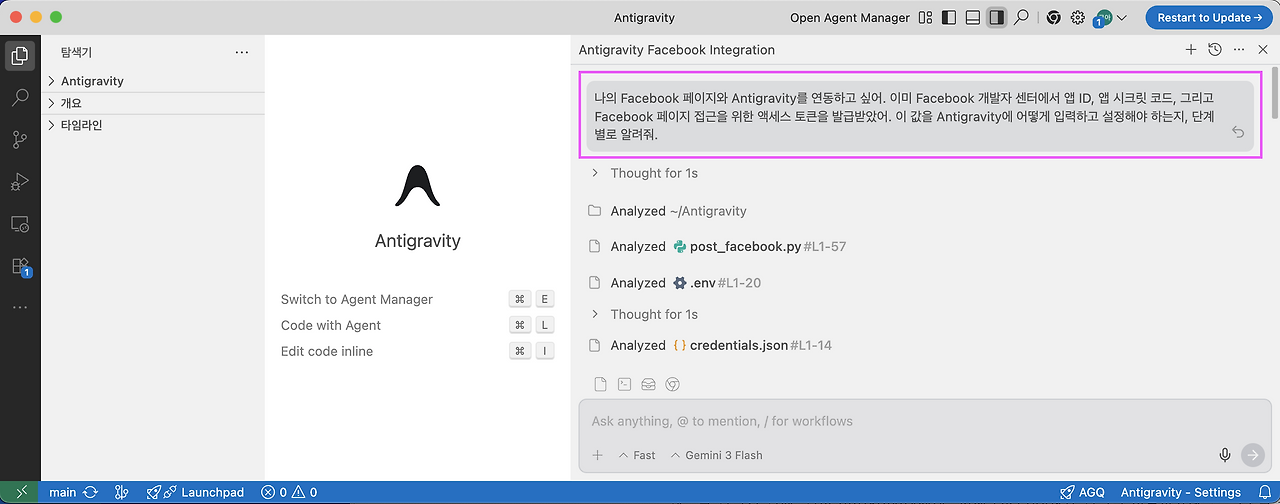The height and width of the screenshot is (504, 1280).
Task: Revert to this message undo arrow
Action: point(1238,132)
